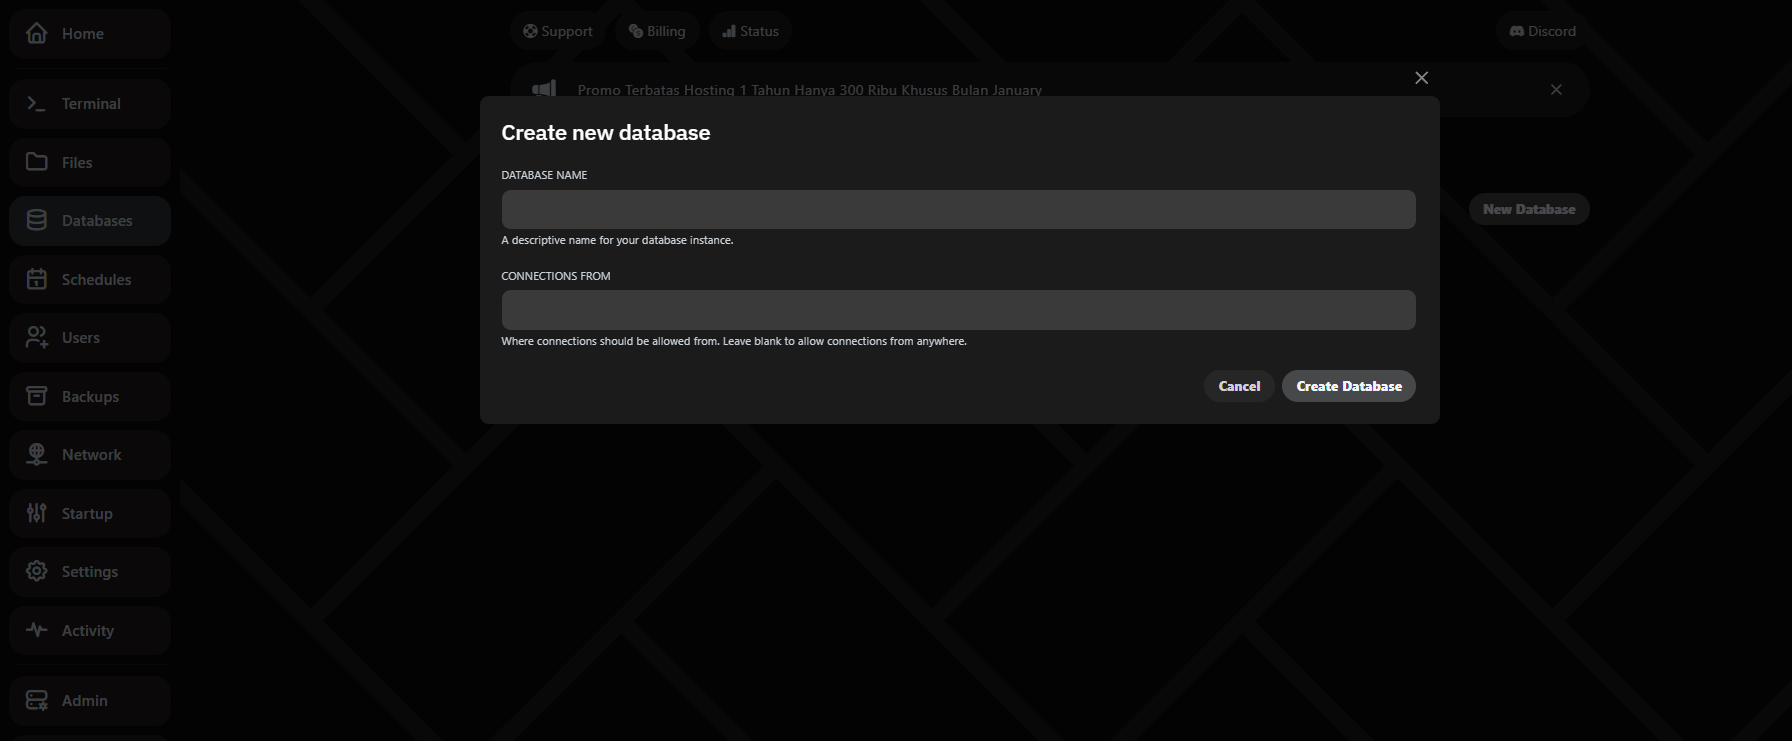The height and width of the screenshot is (741, 1792).
Task: Click the New Database button
Action: coord(1529,209)
